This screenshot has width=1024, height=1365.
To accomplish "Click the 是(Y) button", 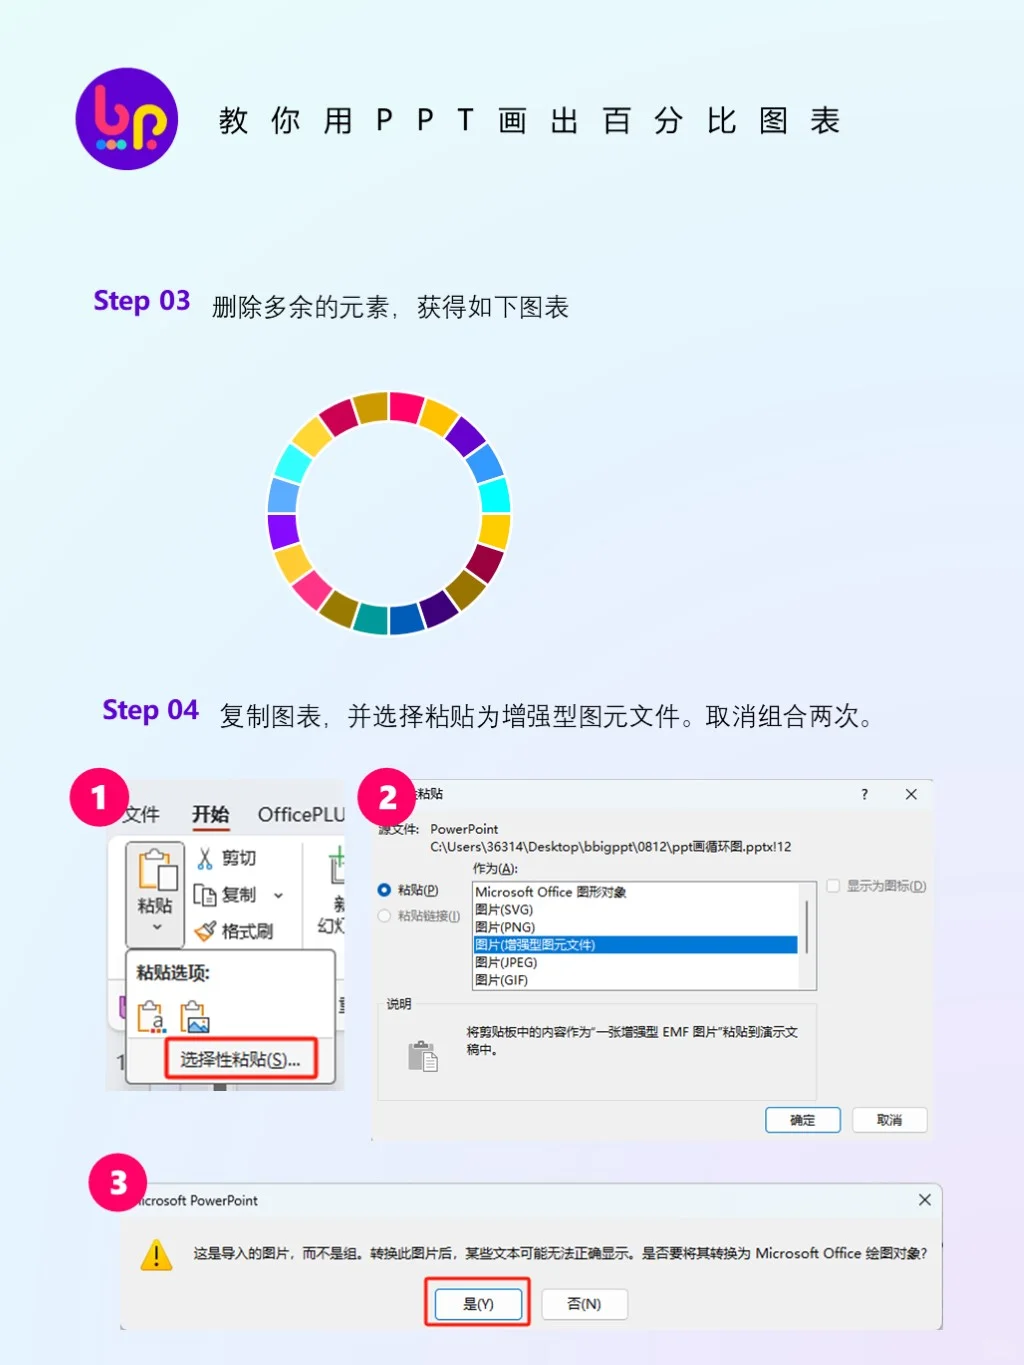I will (478, 1304).
